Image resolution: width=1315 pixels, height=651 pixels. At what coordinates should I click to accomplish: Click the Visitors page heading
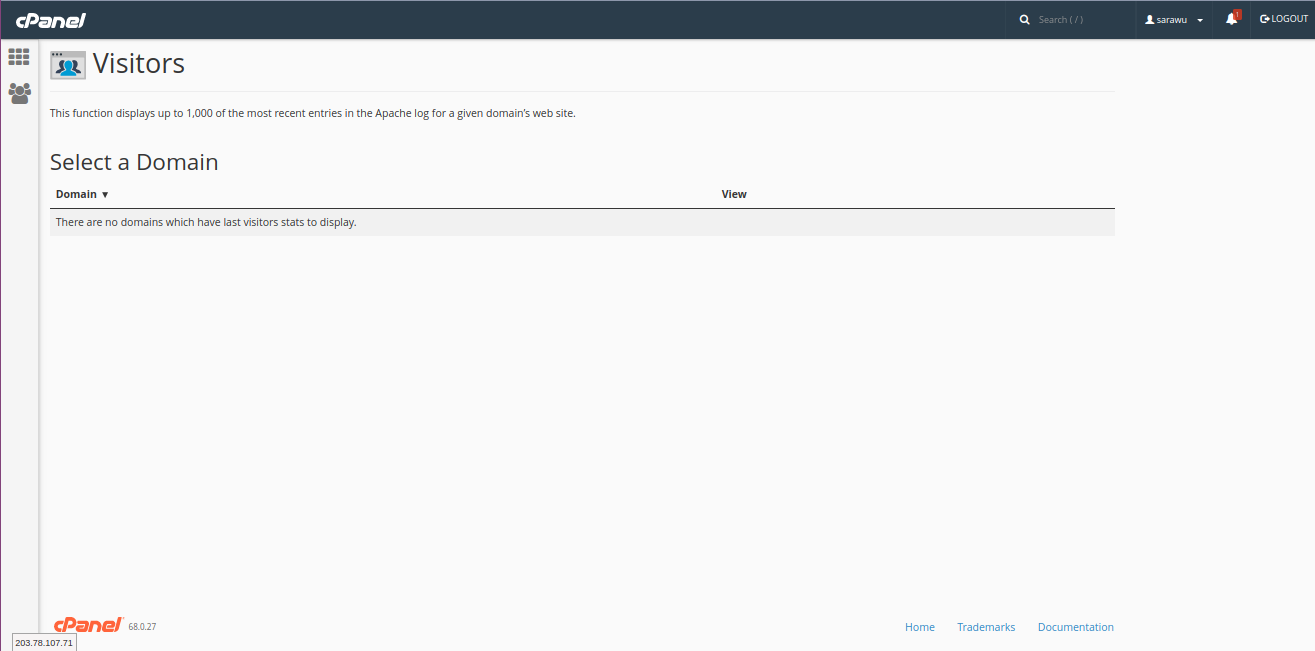(x=139, y=64)
